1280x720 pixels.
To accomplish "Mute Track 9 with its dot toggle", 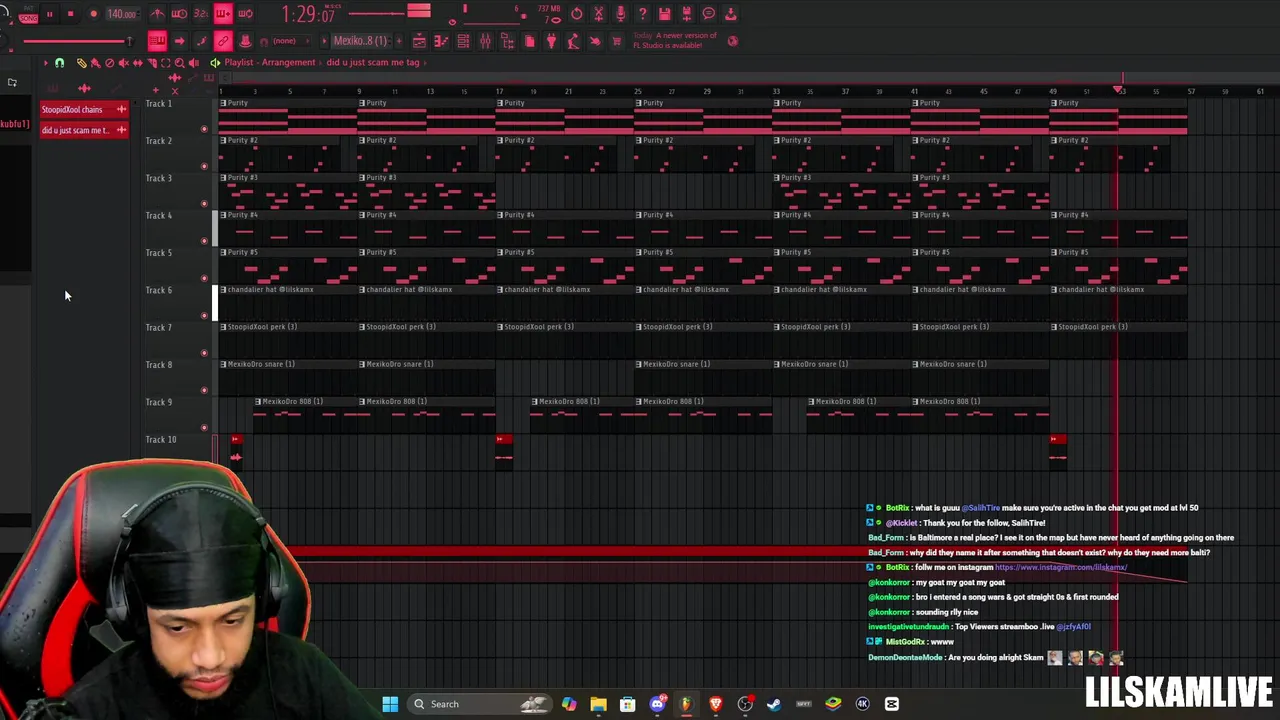I will 204,428.
